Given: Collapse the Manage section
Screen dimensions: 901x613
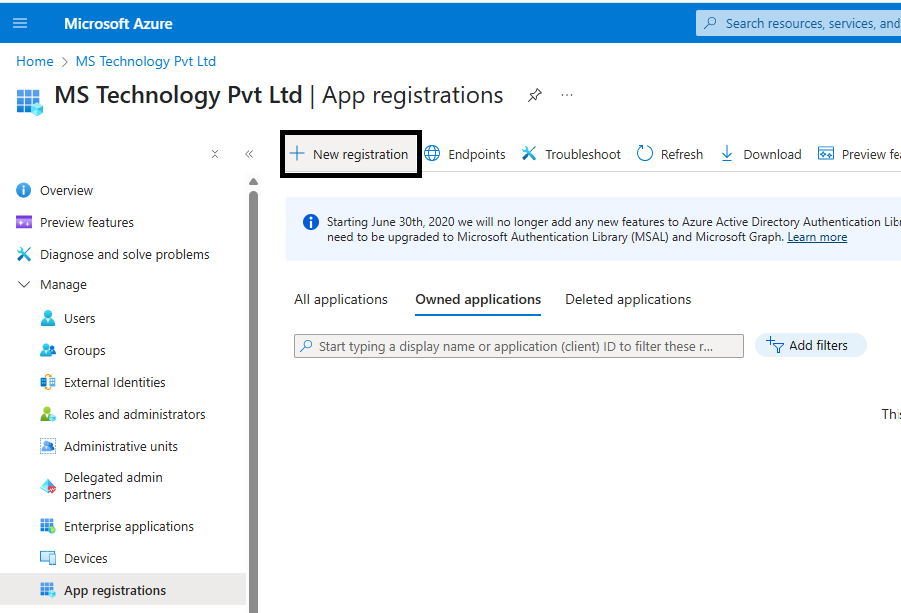Looking at the screenshot, I should [24, 284].
